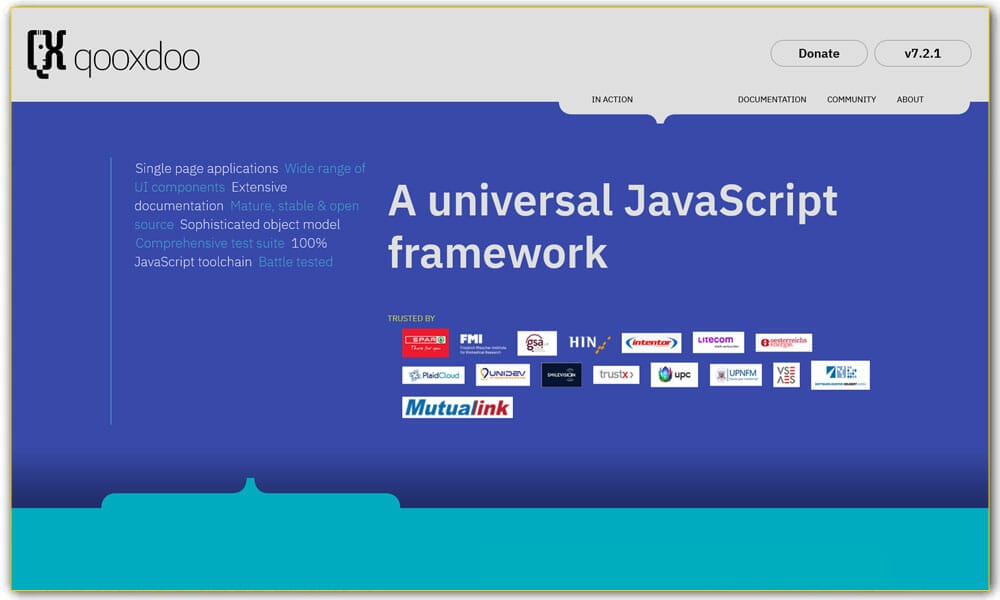
Task: Click the PlaidCloud logo
Action: pos(433,374)
